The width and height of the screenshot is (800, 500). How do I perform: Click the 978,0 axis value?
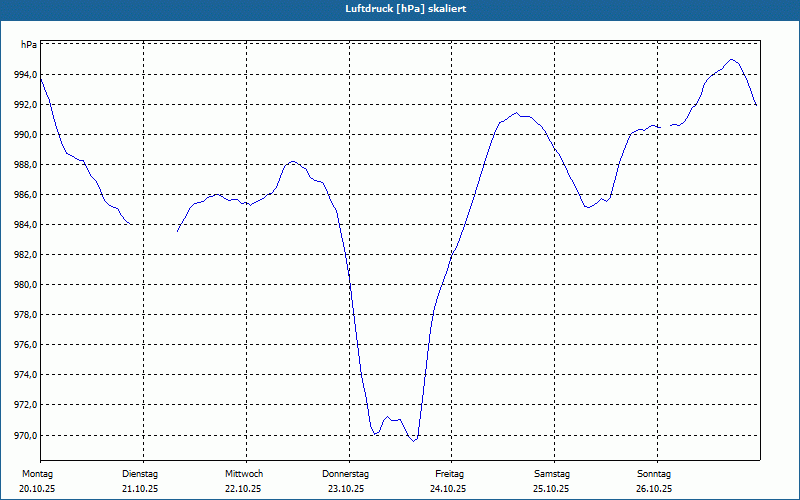click(x=26, y=315)
